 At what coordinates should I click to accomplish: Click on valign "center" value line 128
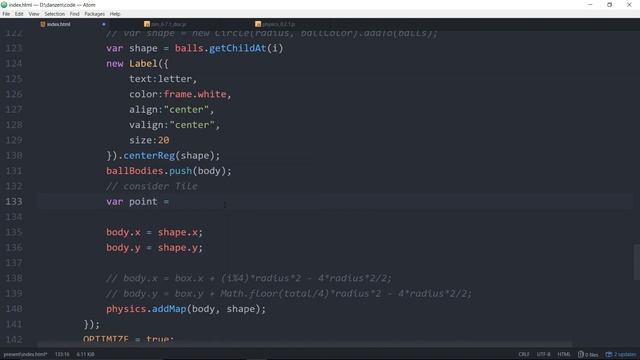[x=192, y=125]
